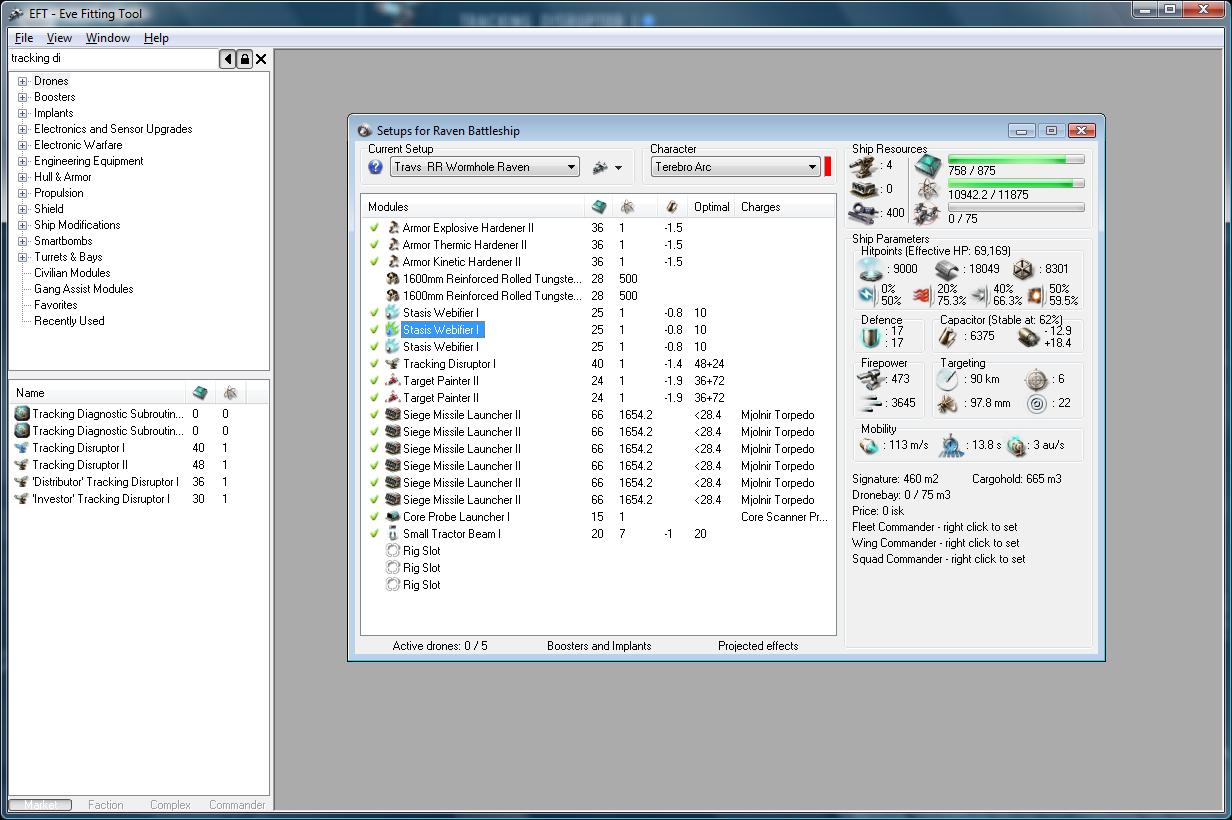
Task: Toggle the checkmark of Armor Explosive Hardener II
Action: (375, 228)
